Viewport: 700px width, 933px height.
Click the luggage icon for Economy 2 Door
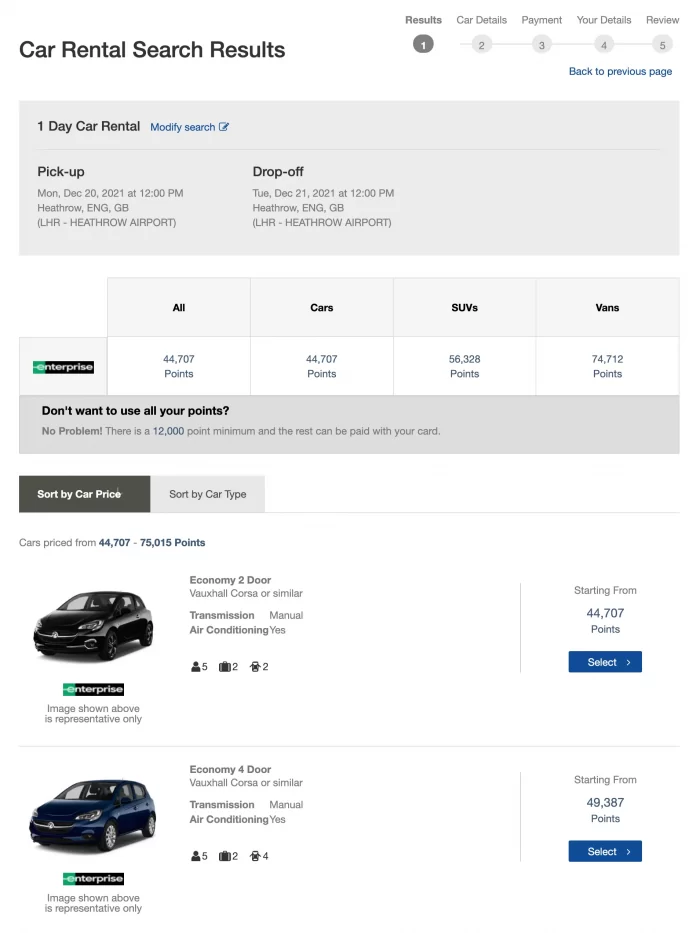tap(224, 666)
